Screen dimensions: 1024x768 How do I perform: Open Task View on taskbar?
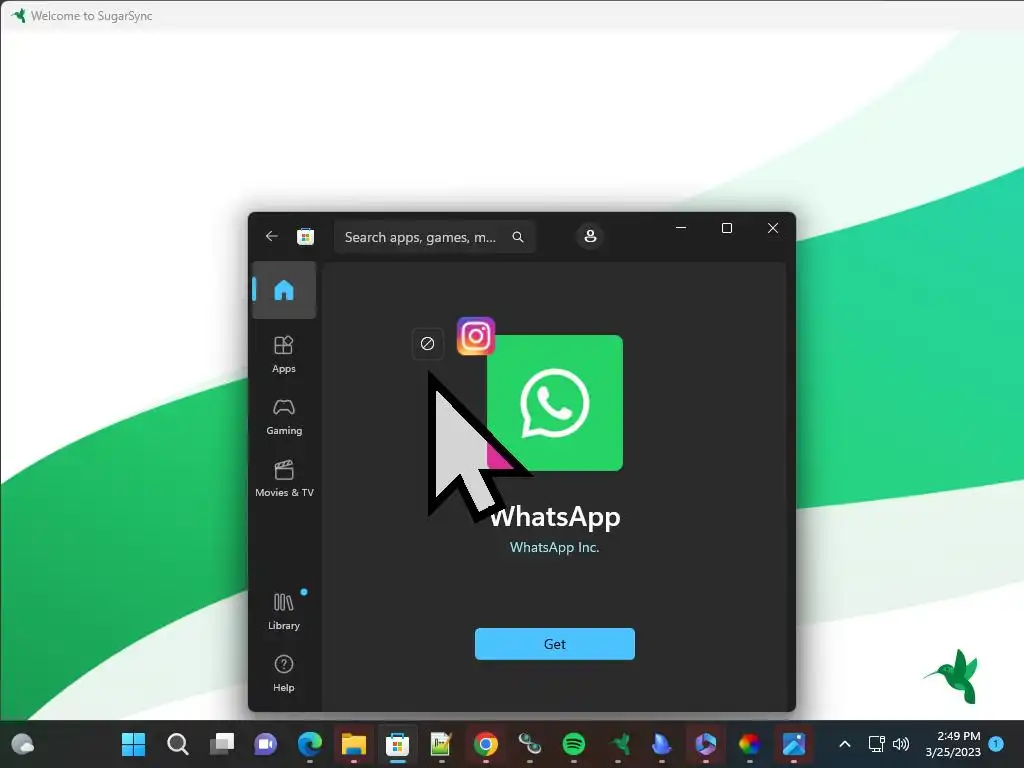pos(222,744)
